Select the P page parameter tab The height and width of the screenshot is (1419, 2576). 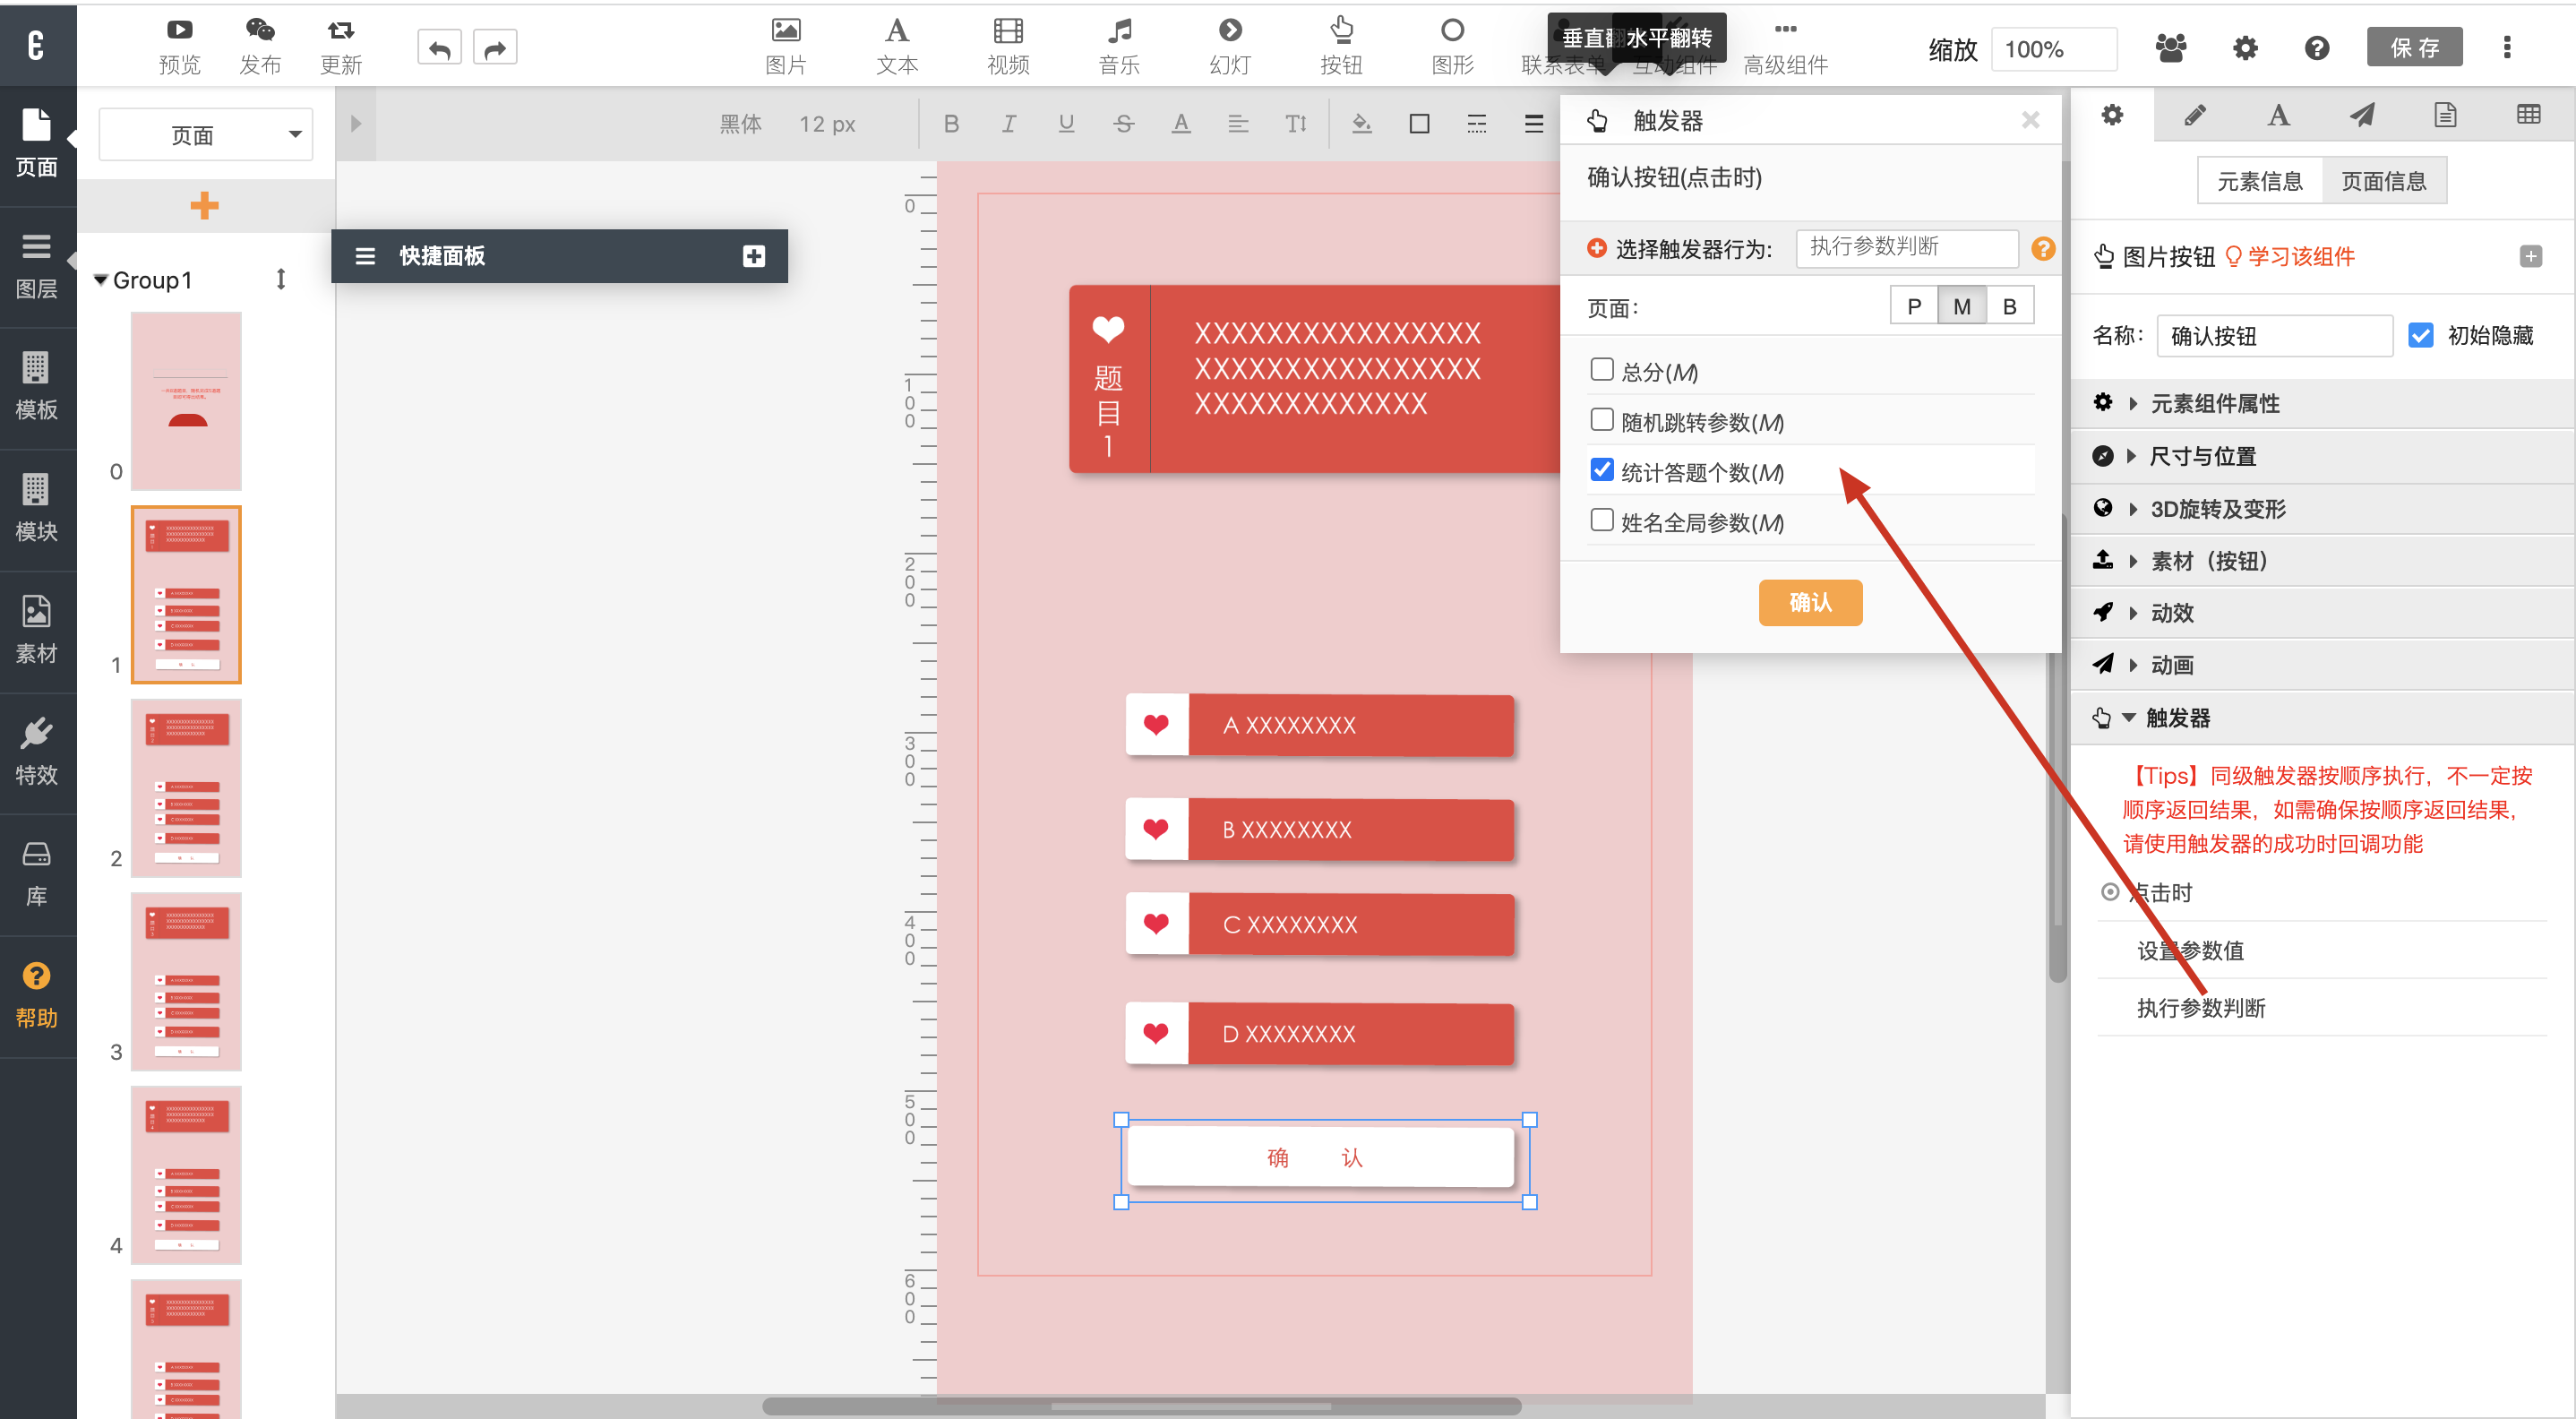point(1913,306)
